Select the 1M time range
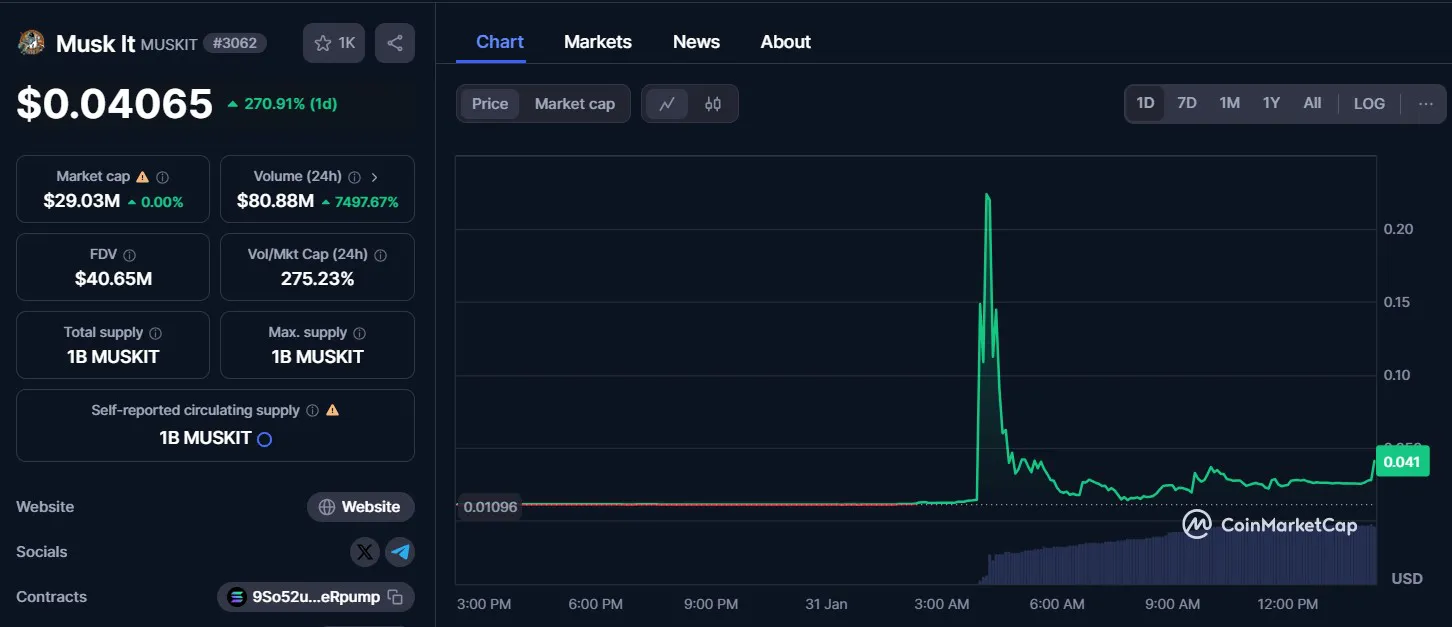This screenshot has height=627, width=1452. click(1229, 103)
